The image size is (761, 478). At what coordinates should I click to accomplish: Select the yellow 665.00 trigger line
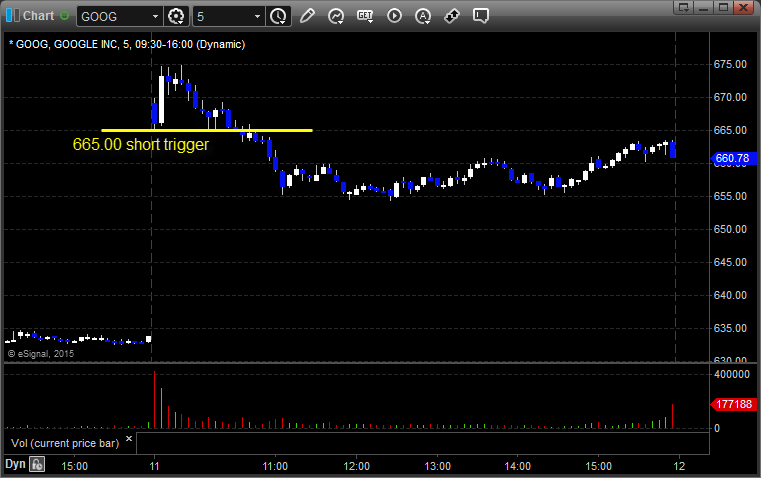click(x=207, y=130)
